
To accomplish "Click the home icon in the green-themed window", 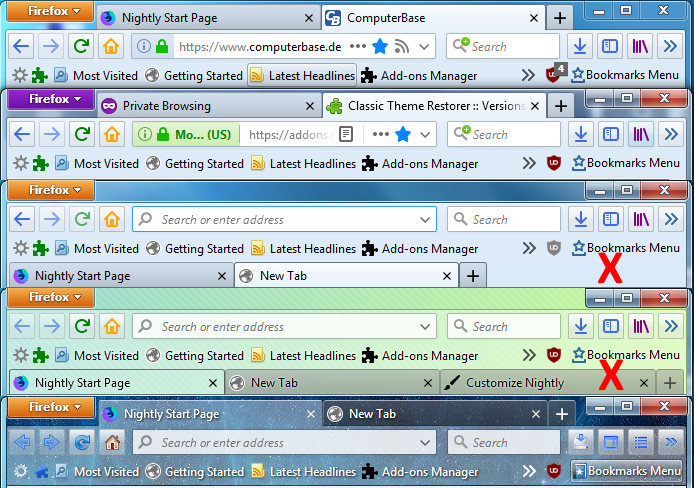I will coord(112,327).
